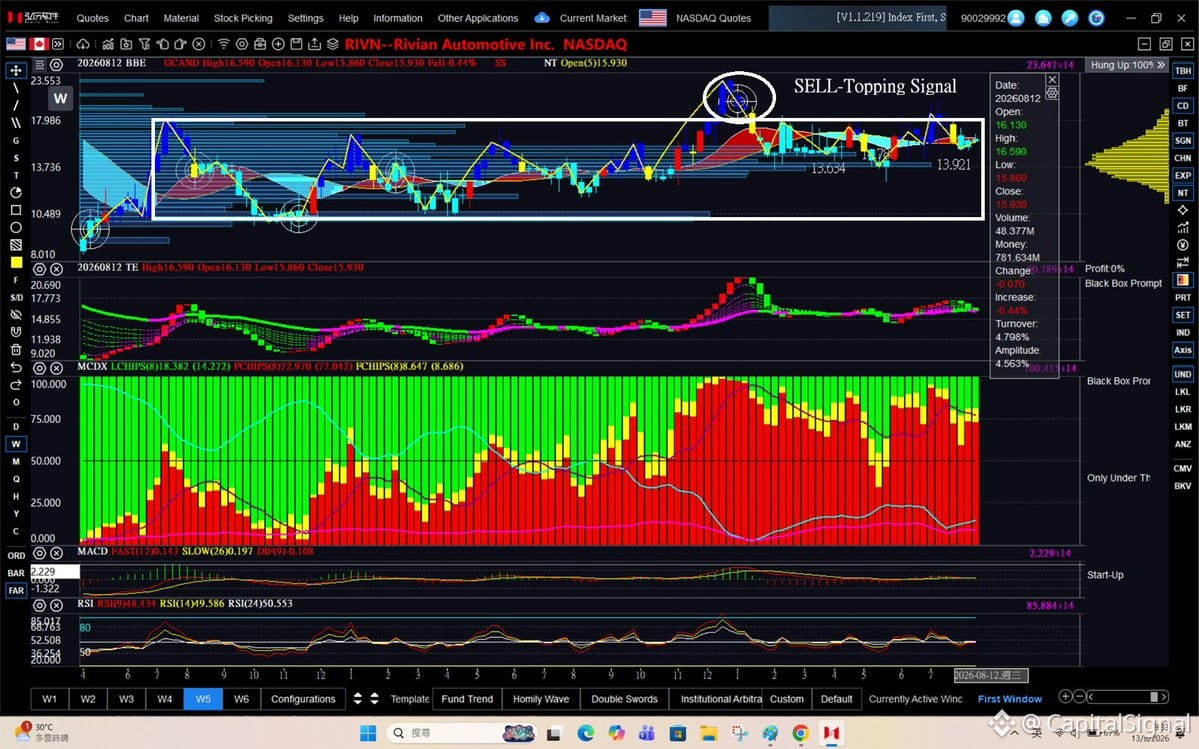
Task: Click the UND button in right sidebar
Action: click(x=1183, y=374)
